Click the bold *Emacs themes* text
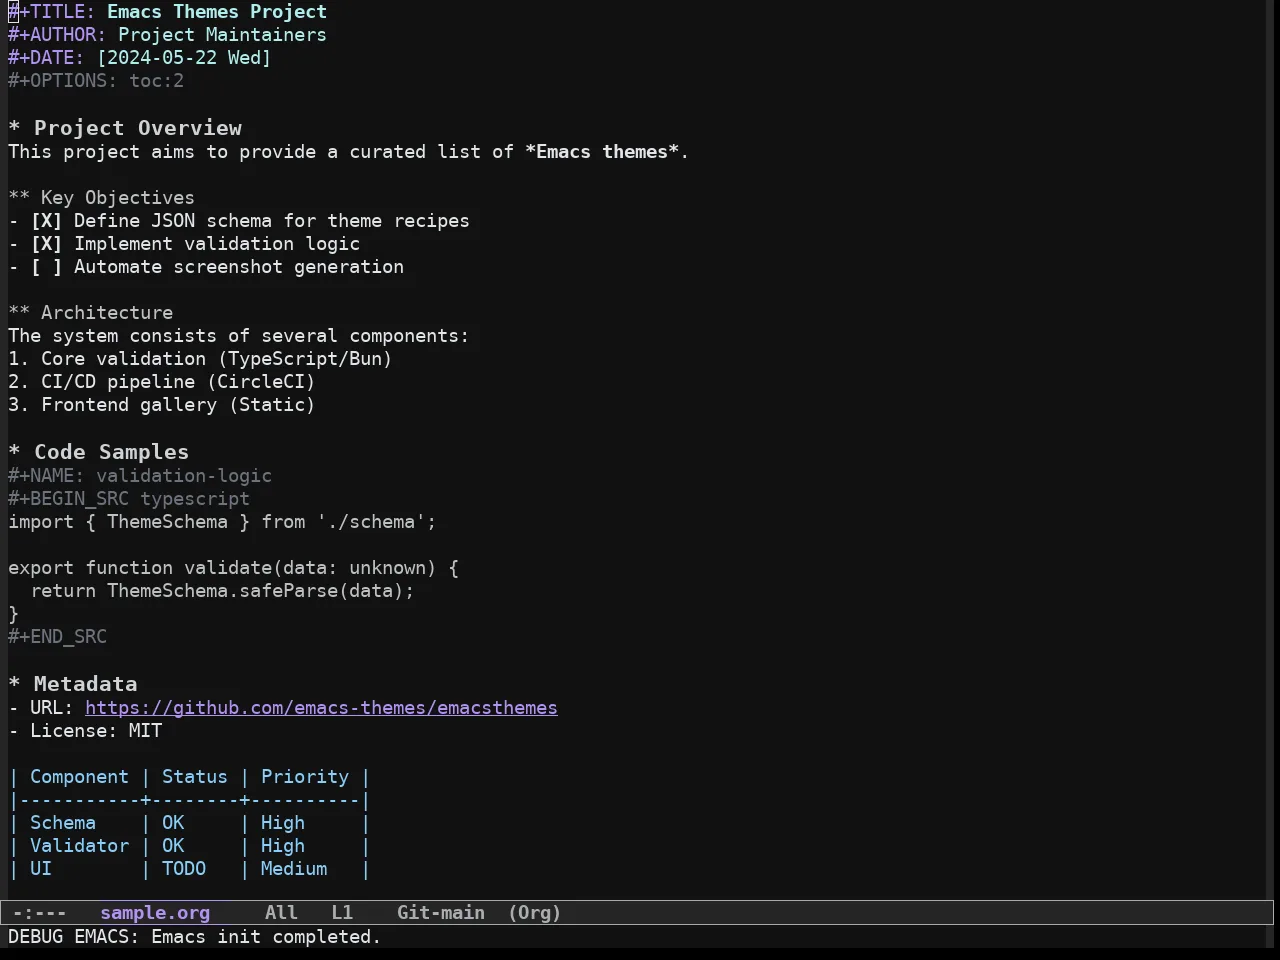Image resolution: width=1280 pixels, height=960 pixels. point(602,152)
